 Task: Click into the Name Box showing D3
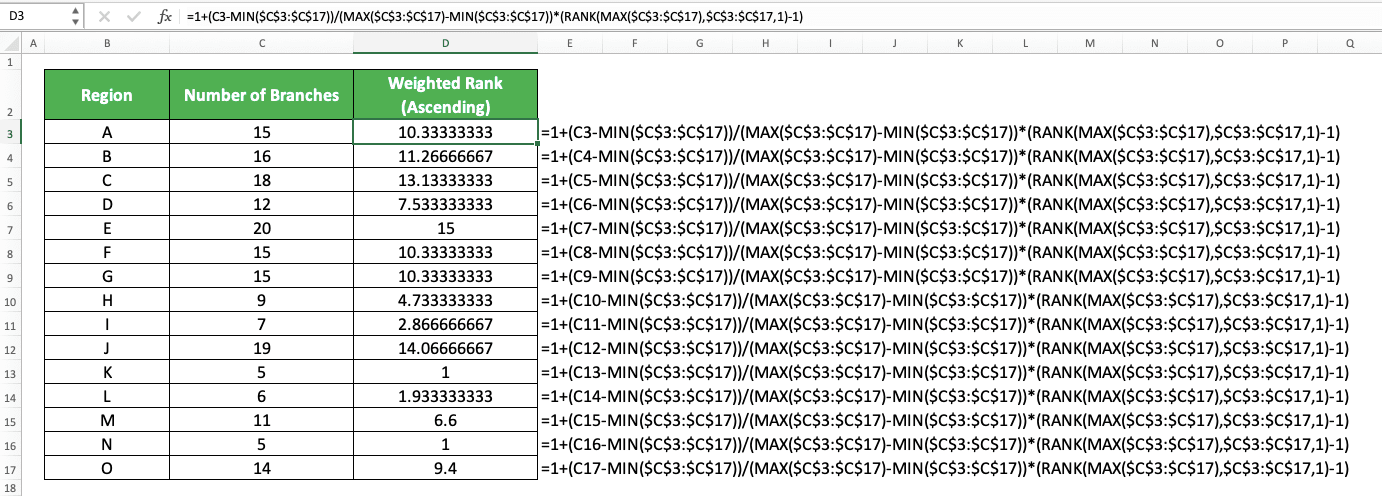point(35,17)
